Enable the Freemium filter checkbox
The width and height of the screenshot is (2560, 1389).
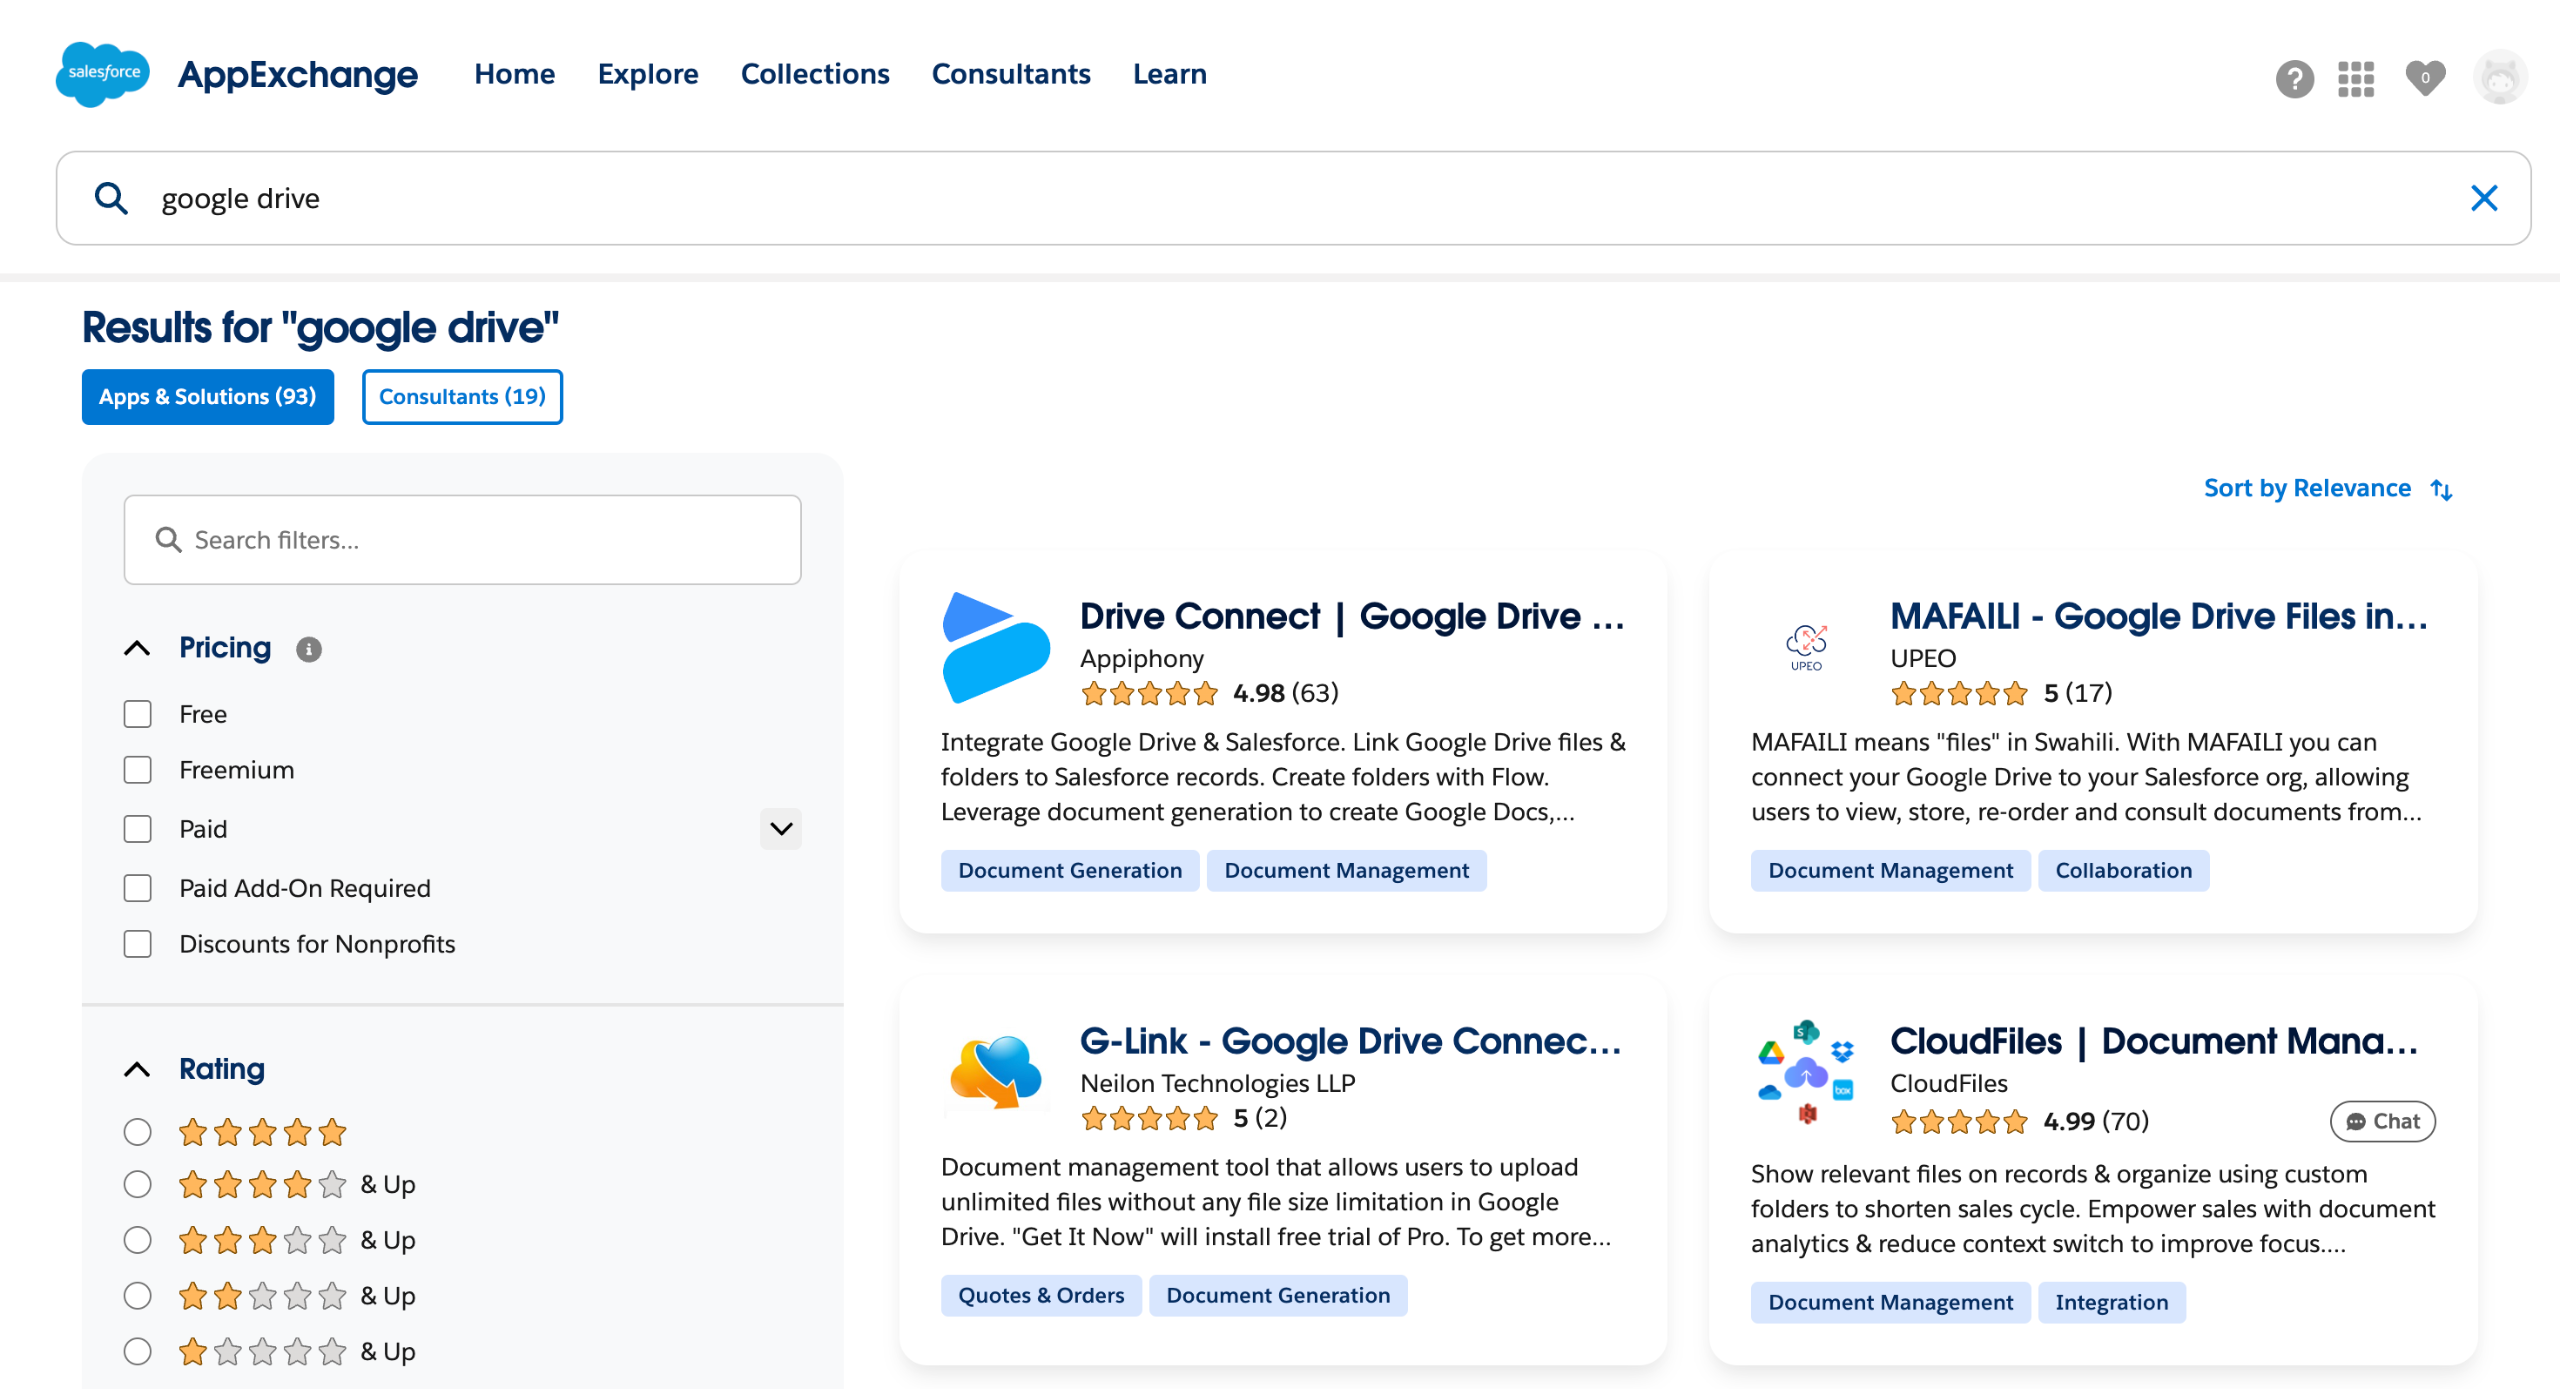tap(138, 770)
